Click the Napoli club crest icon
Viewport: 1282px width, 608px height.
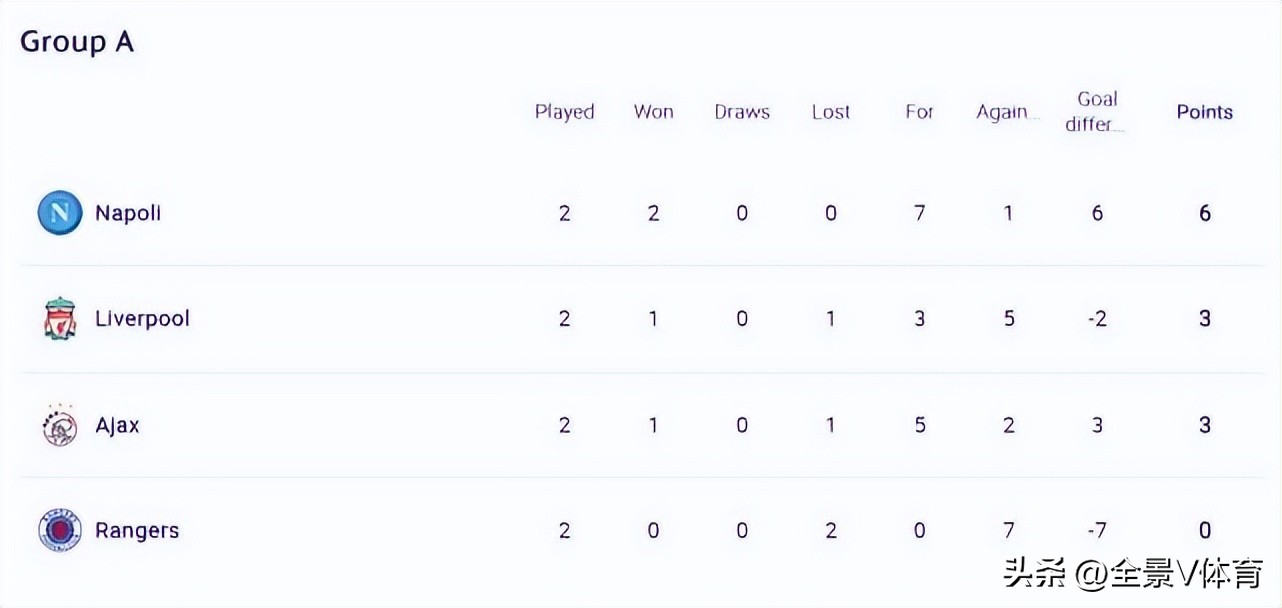[60, 213]
